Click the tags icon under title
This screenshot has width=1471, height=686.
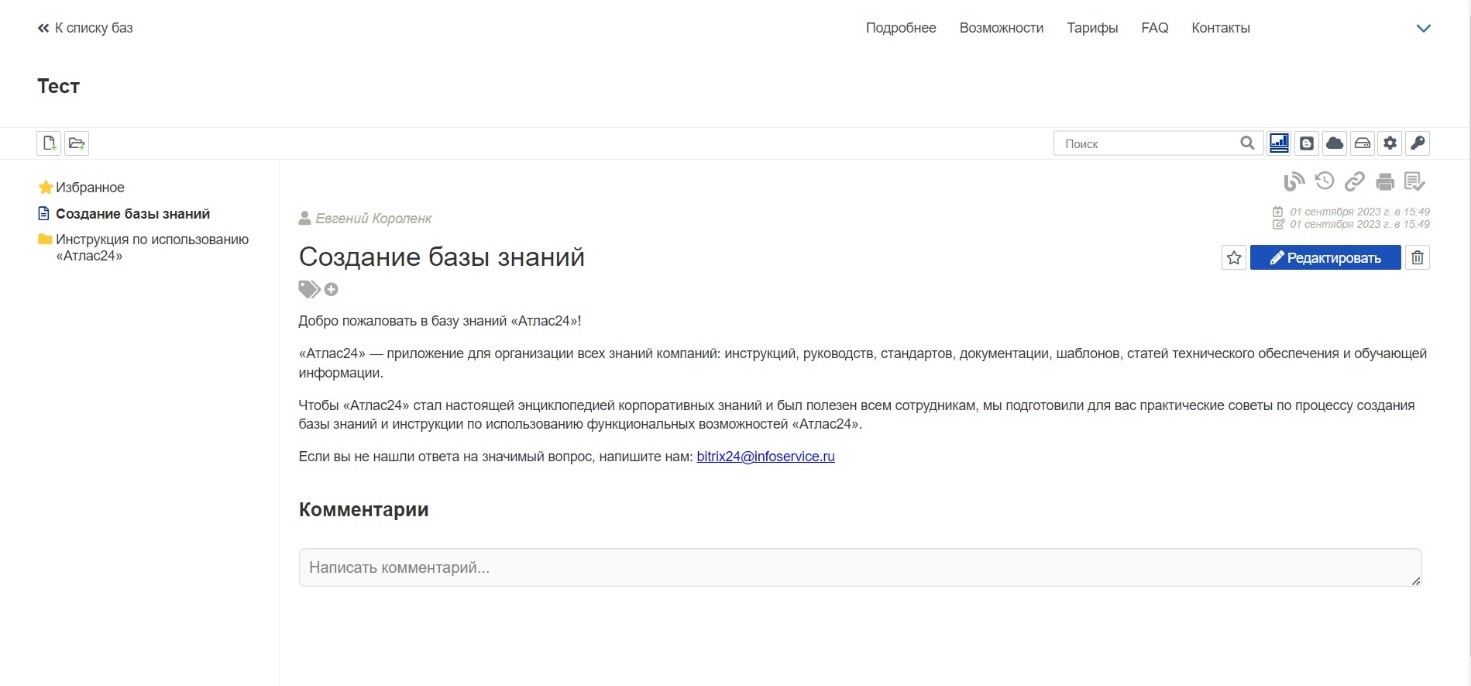click(309, 289)
